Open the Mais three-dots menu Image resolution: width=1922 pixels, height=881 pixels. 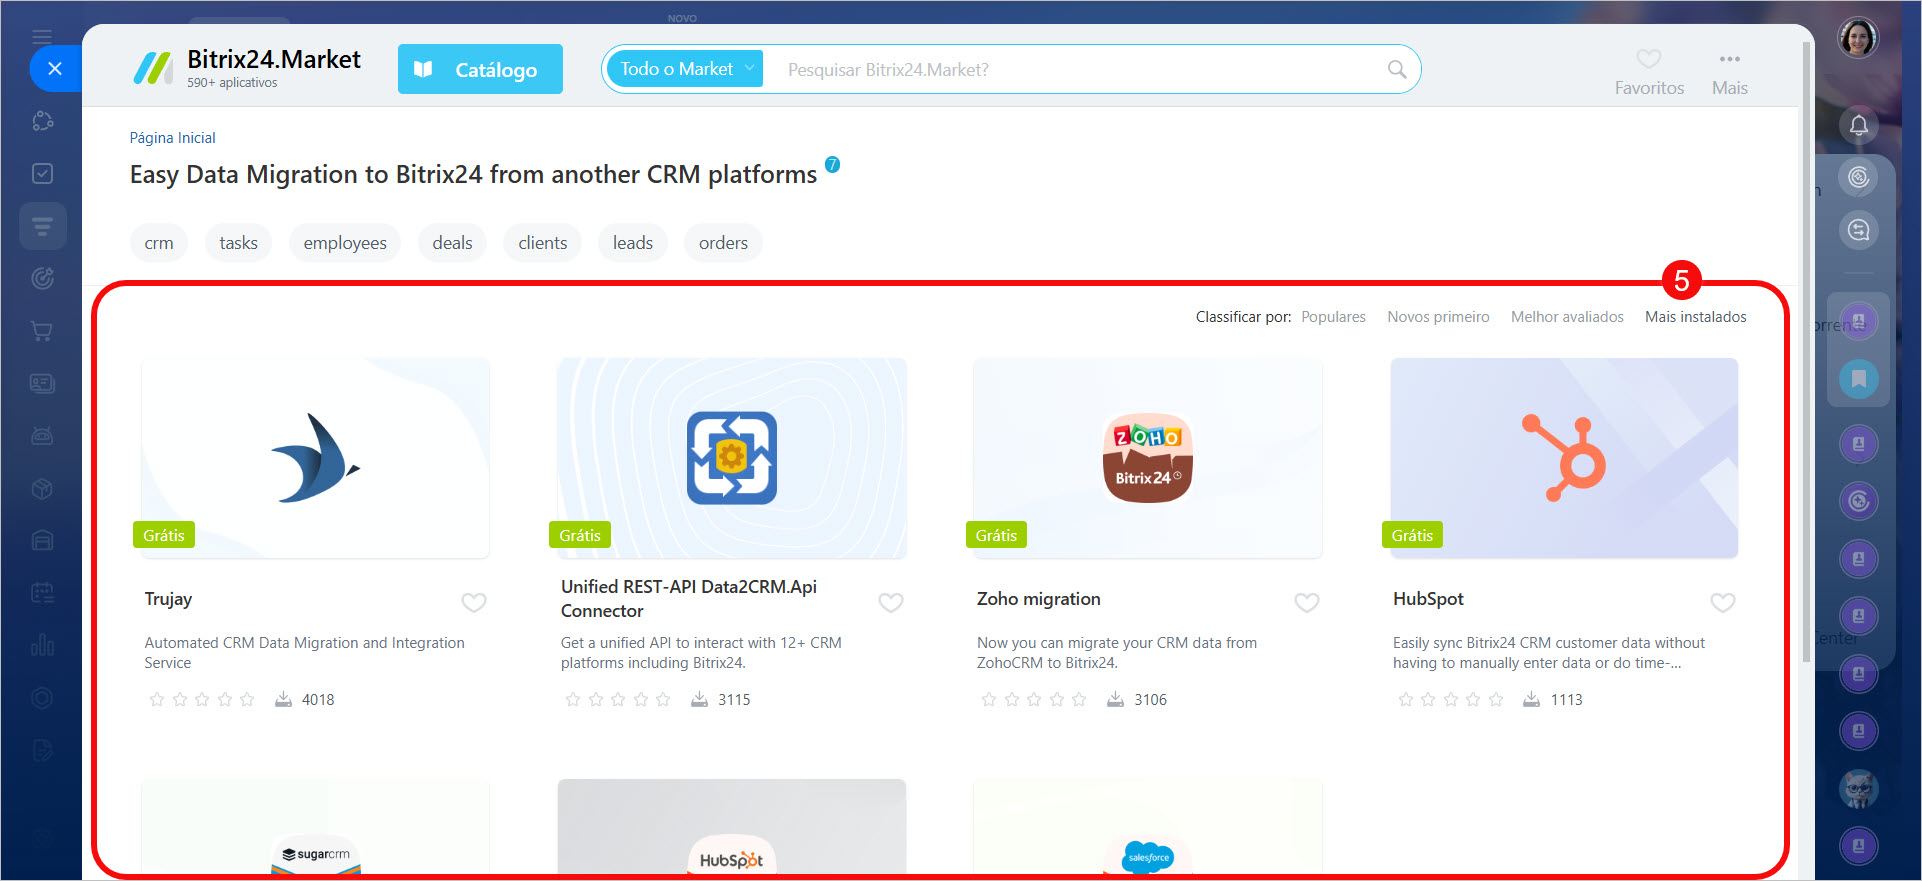point(1730,59)
